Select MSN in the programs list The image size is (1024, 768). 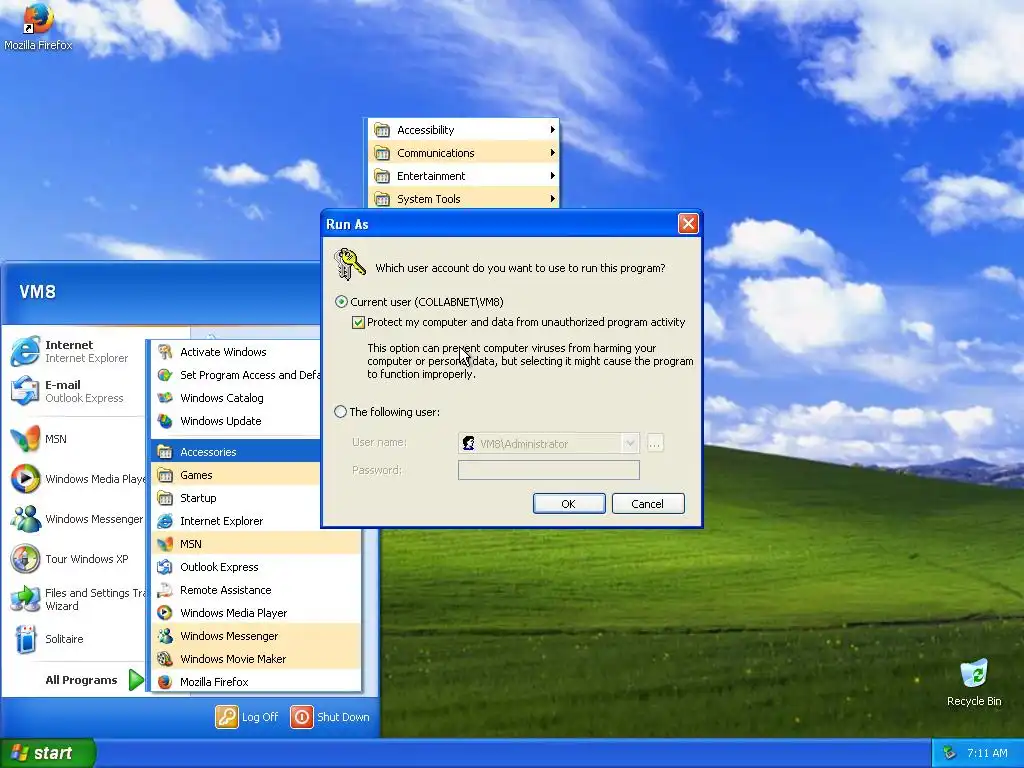pos(257,544)
